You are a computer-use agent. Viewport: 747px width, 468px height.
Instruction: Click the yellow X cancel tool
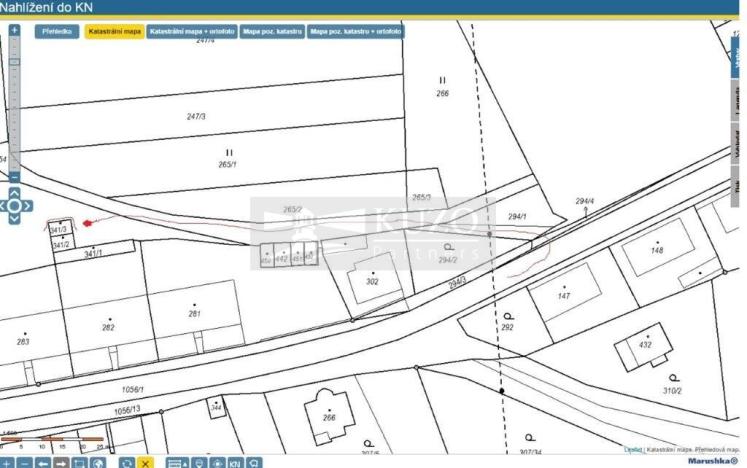[145, 463]
